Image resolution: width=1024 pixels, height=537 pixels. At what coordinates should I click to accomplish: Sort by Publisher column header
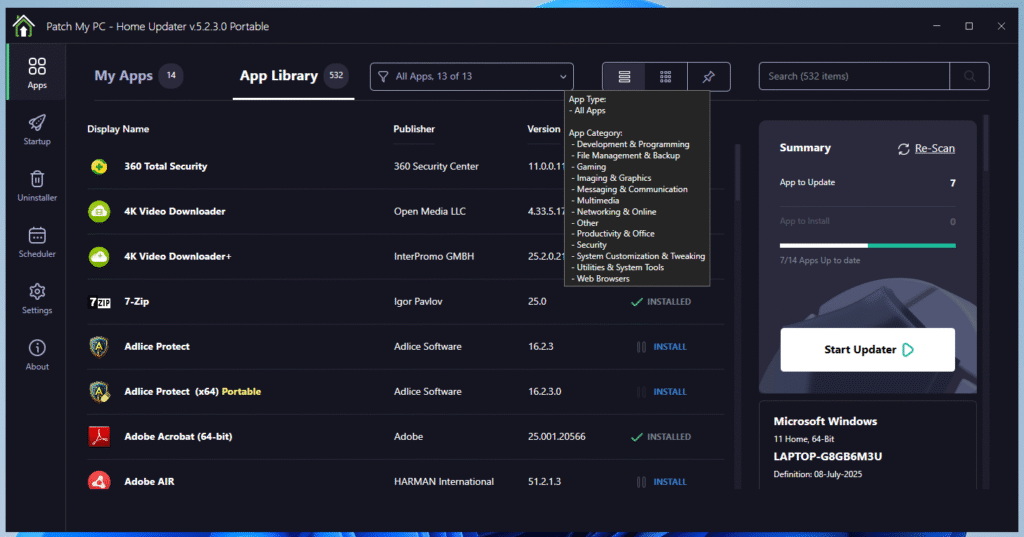point(414,129)
